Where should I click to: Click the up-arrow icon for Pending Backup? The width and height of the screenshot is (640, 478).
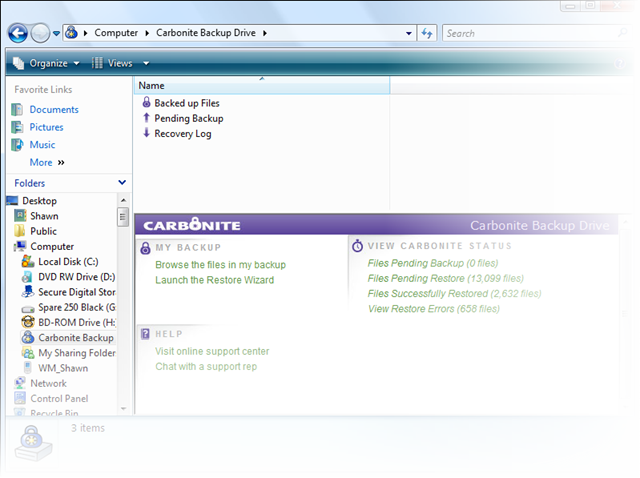[146, 118]
